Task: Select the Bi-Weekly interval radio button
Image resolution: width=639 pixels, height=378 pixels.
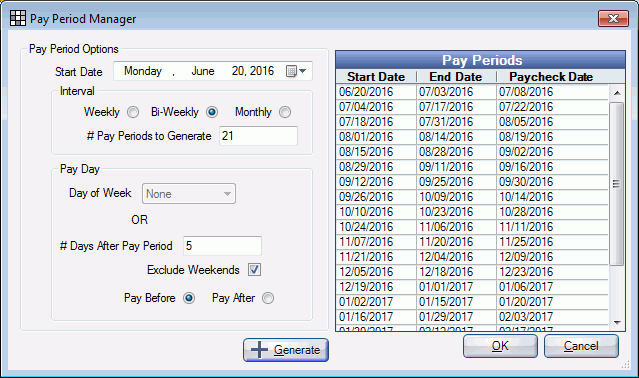Action: (x=212, y=112)
